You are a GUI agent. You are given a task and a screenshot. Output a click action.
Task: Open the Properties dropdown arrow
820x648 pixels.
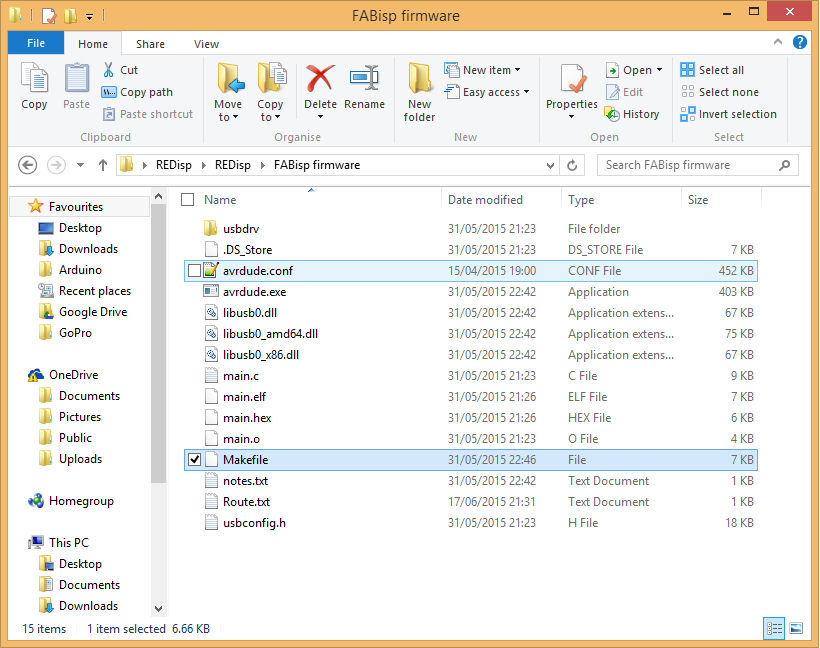tap(571, 117)
